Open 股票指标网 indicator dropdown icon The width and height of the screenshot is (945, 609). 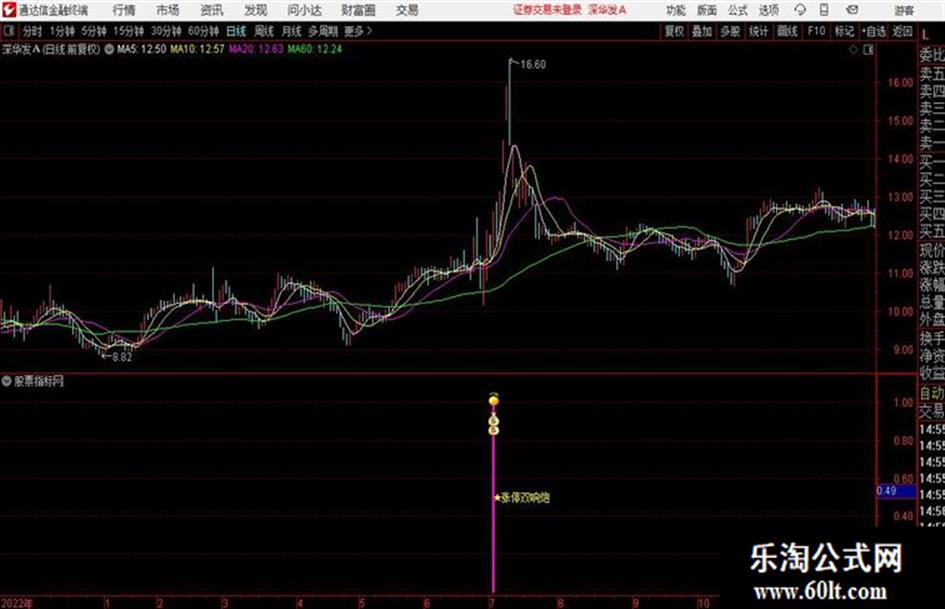7,381
